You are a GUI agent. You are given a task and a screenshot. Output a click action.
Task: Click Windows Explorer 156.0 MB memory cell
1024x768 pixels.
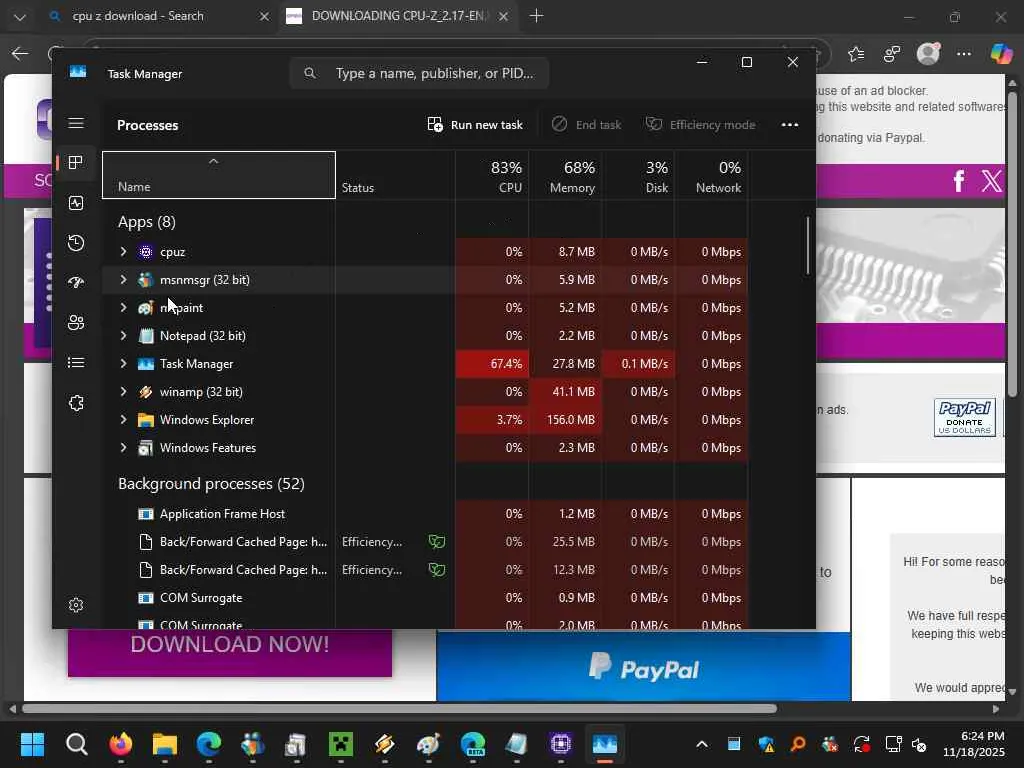566,420
